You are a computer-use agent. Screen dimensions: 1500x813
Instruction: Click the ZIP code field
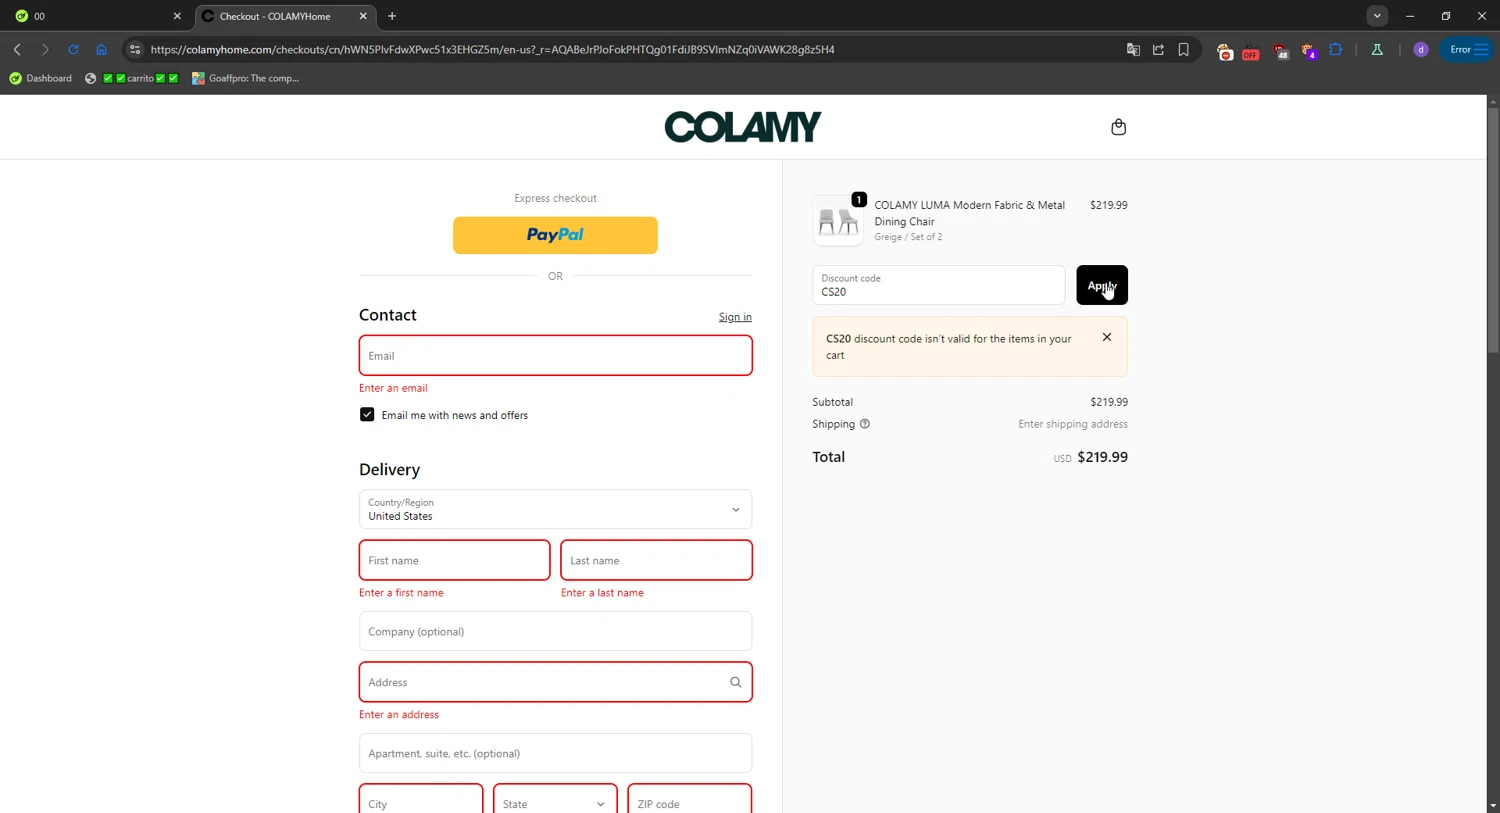[689, 800]
